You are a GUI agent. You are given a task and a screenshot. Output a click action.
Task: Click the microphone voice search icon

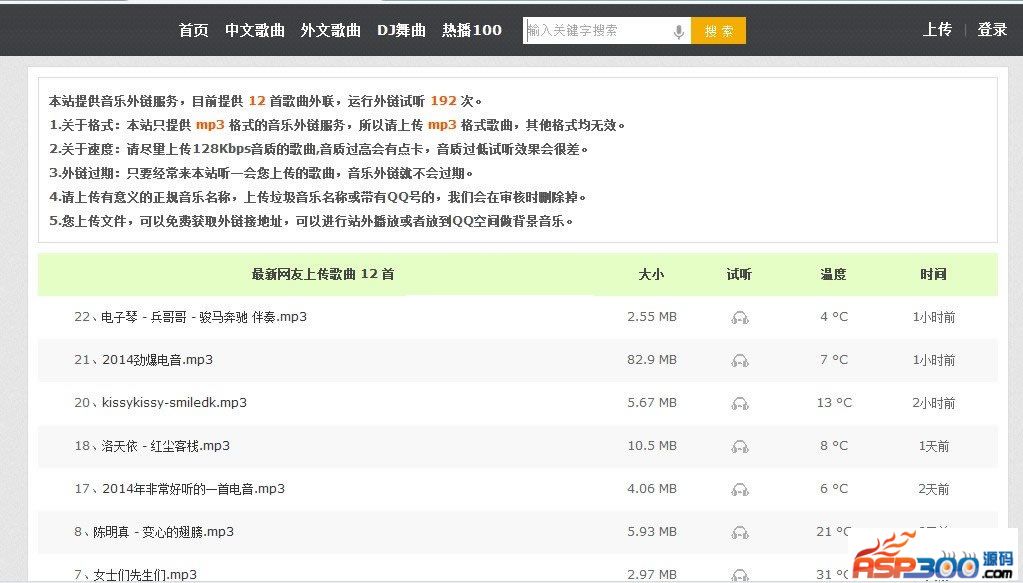(679, 31)
